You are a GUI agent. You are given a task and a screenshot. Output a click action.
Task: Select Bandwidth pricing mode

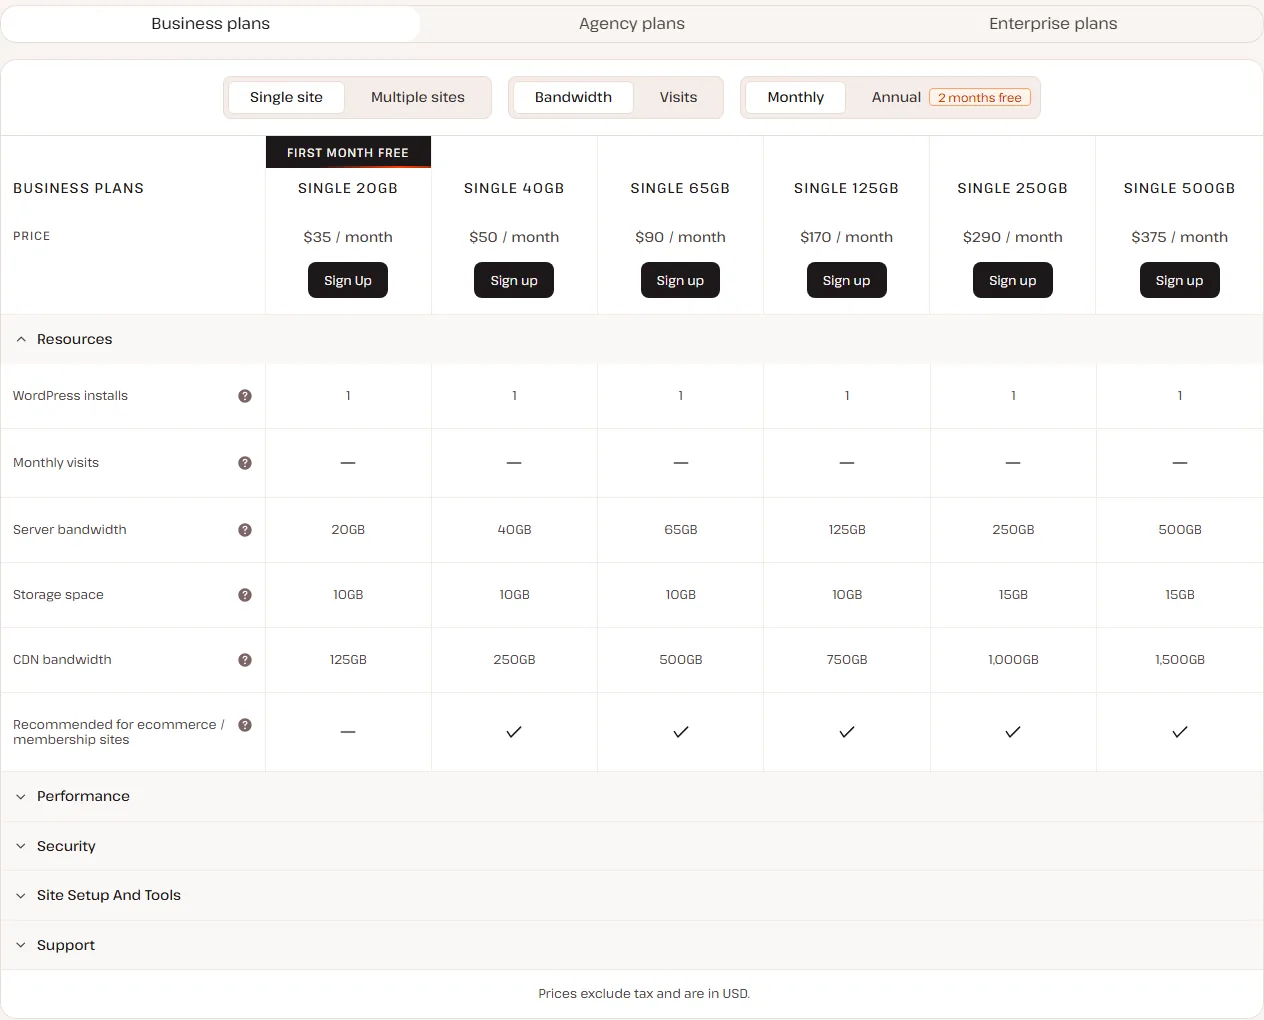[573, 97]
